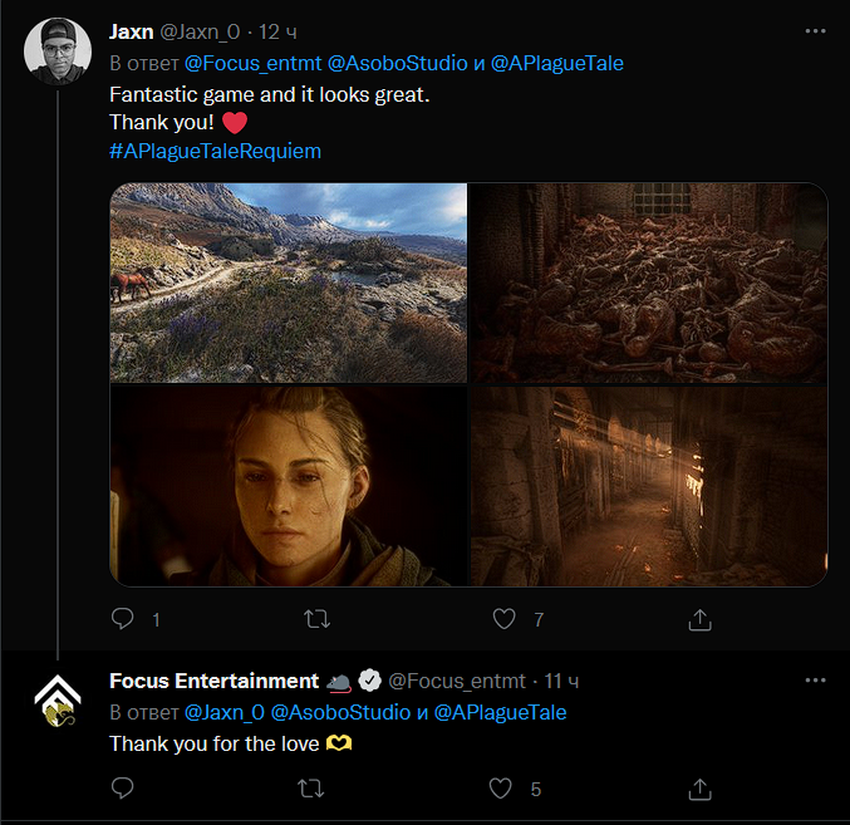Like the Focus Entertainment reply
The image size is (850, 825).
coord(500,789)
